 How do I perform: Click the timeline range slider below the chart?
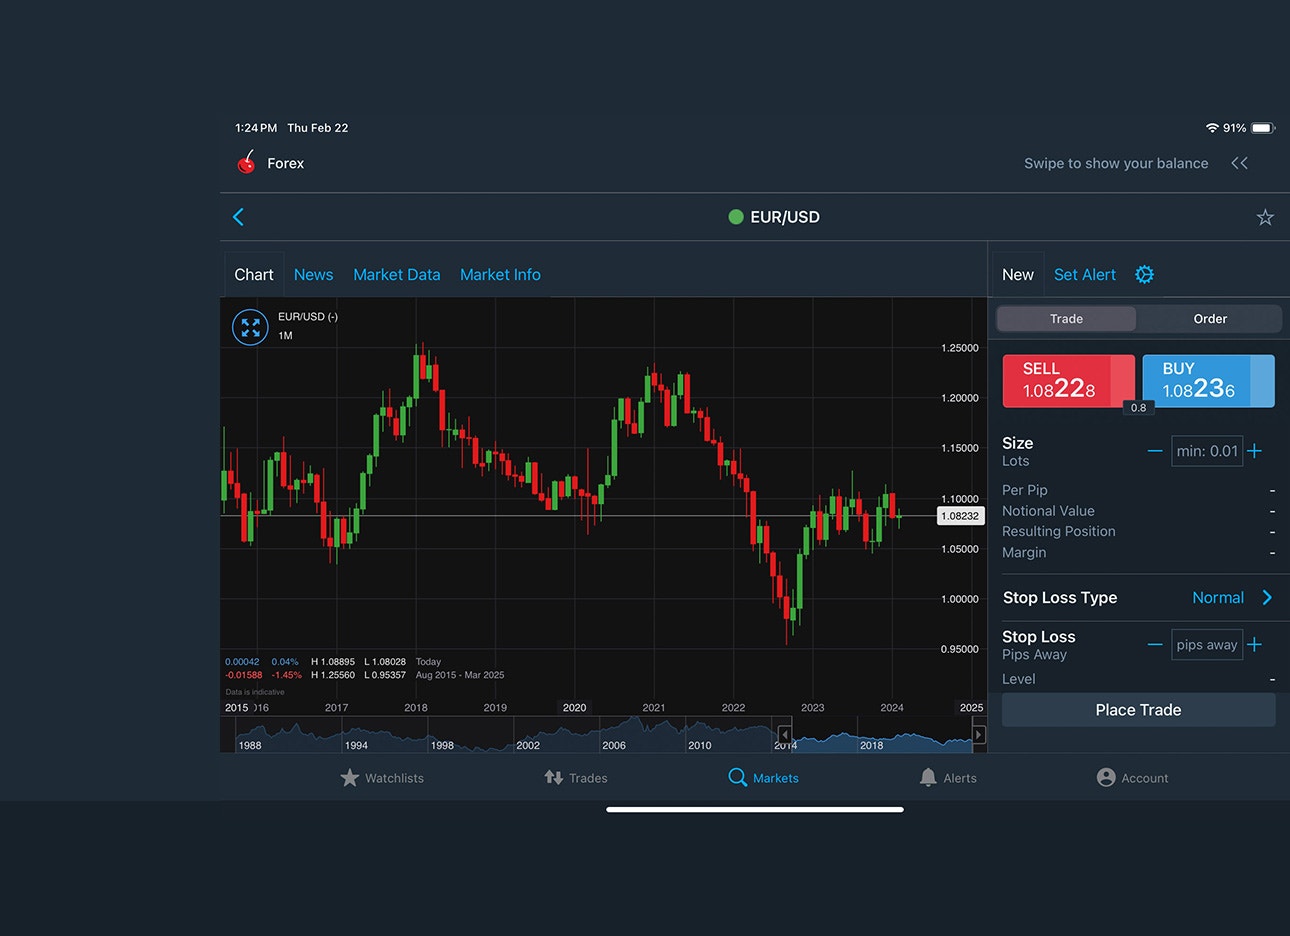click(880, 734)
